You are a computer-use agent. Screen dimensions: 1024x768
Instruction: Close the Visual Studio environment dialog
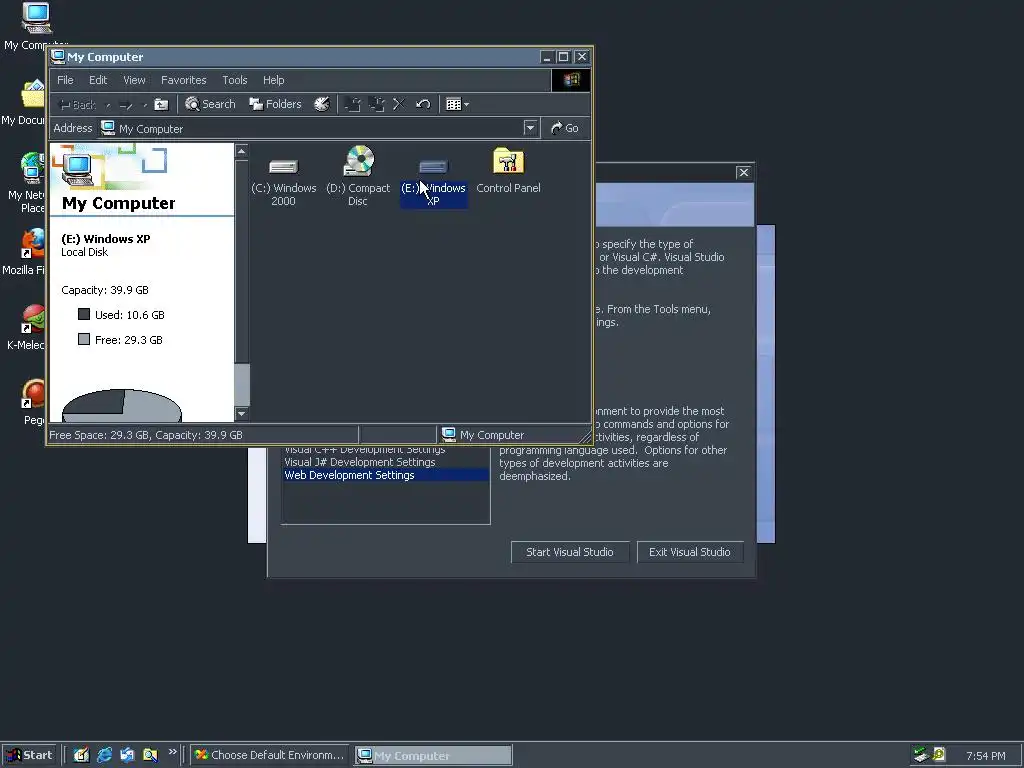pyautogui.click(x=743, y=172)
